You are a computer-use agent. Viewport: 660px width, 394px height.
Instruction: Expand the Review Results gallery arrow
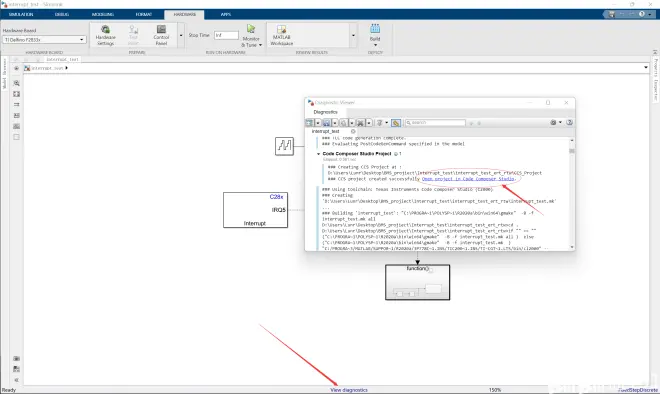tap(353, 35)
